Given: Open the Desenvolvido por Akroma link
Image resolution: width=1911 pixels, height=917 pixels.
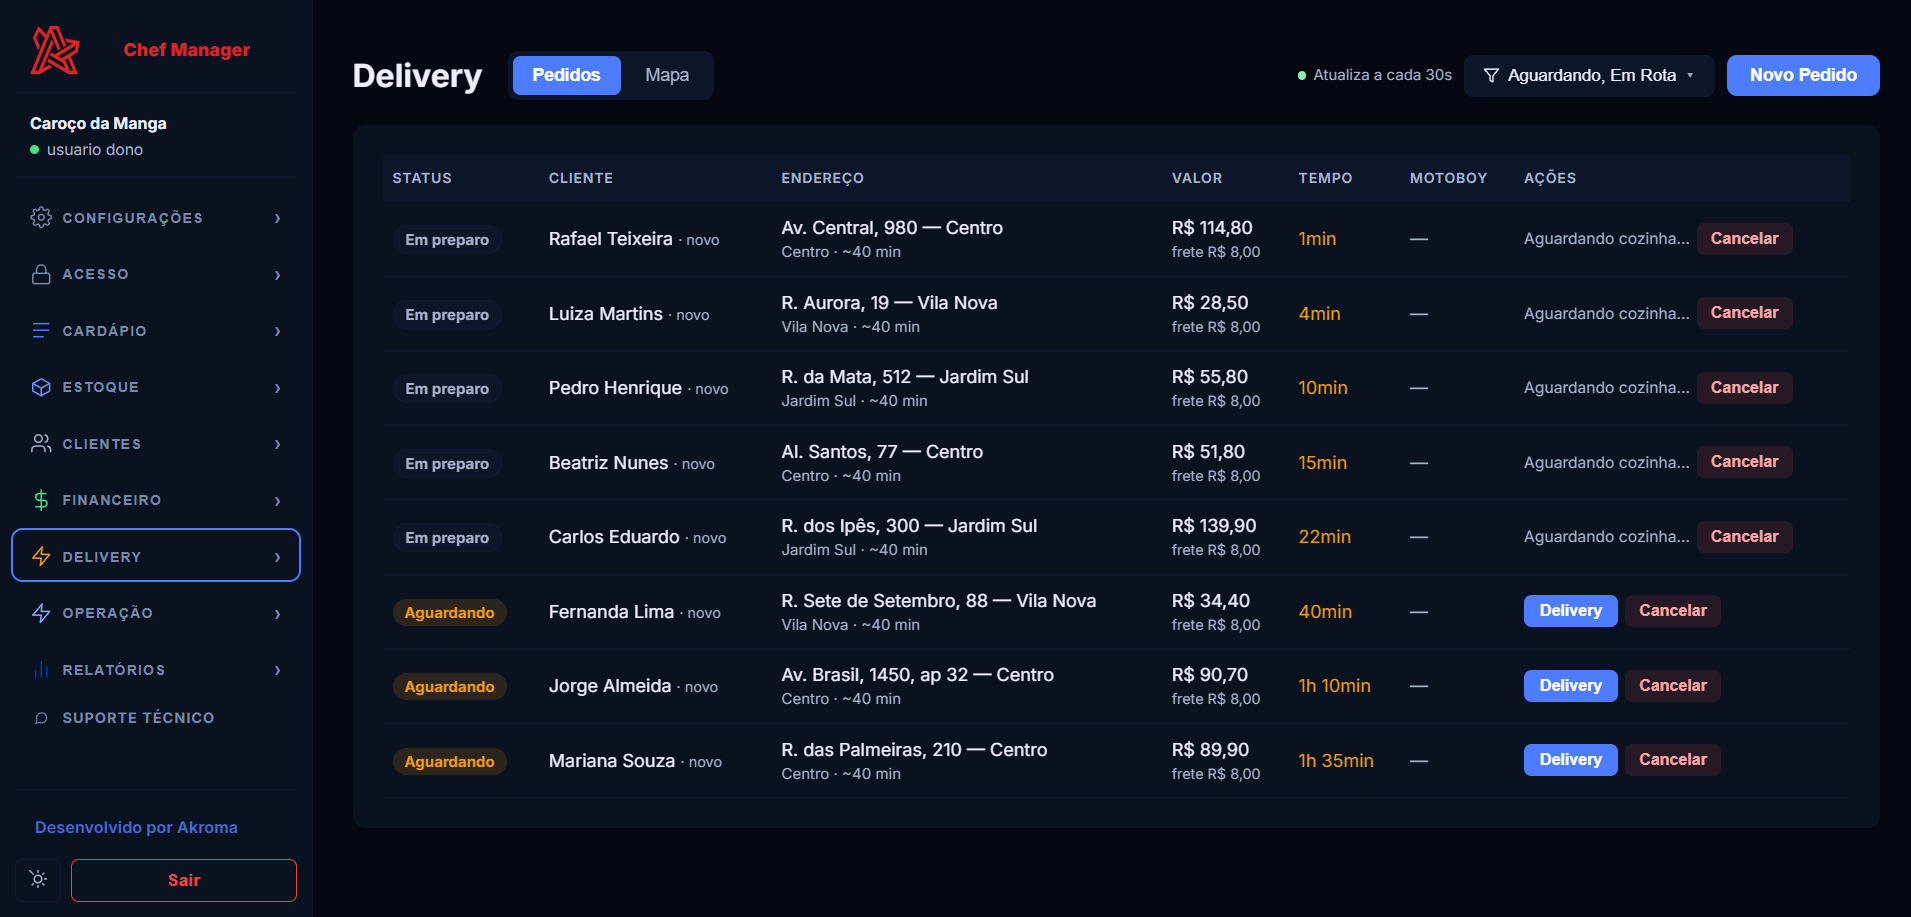Looking at the screenshot, I should pyautogui.click(x=136, y=827).
